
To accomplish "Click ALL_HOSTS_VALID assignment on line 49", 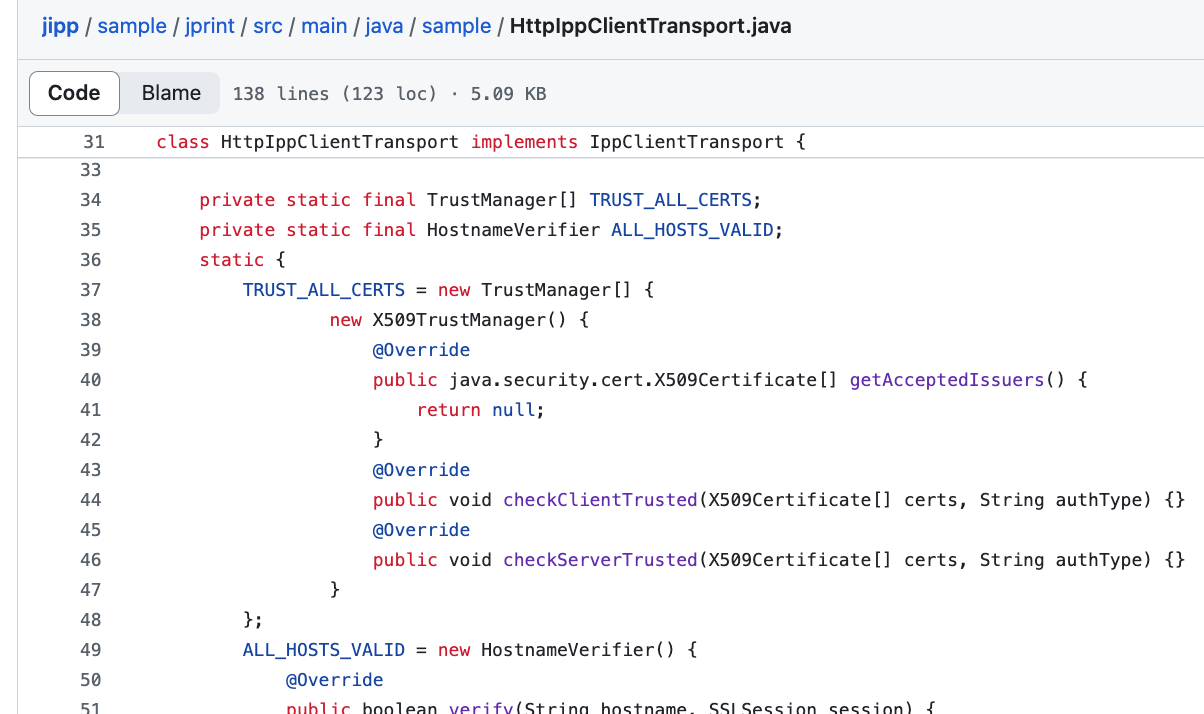I will [x=324, y=650].
